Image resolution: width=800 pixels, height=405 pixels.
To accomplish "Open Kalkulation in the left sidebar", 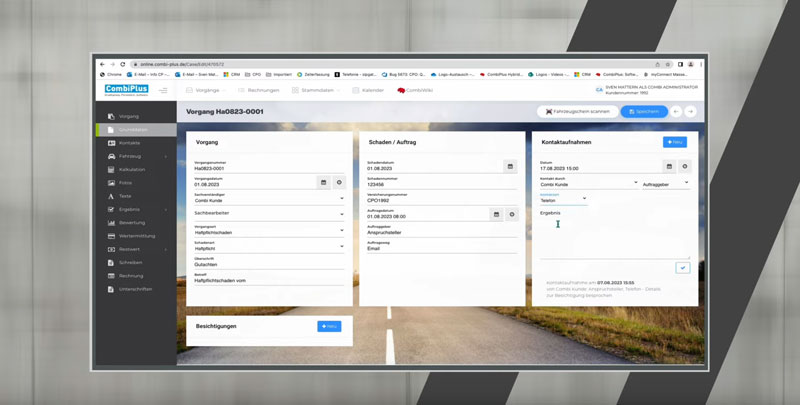I will pos(131,170).
